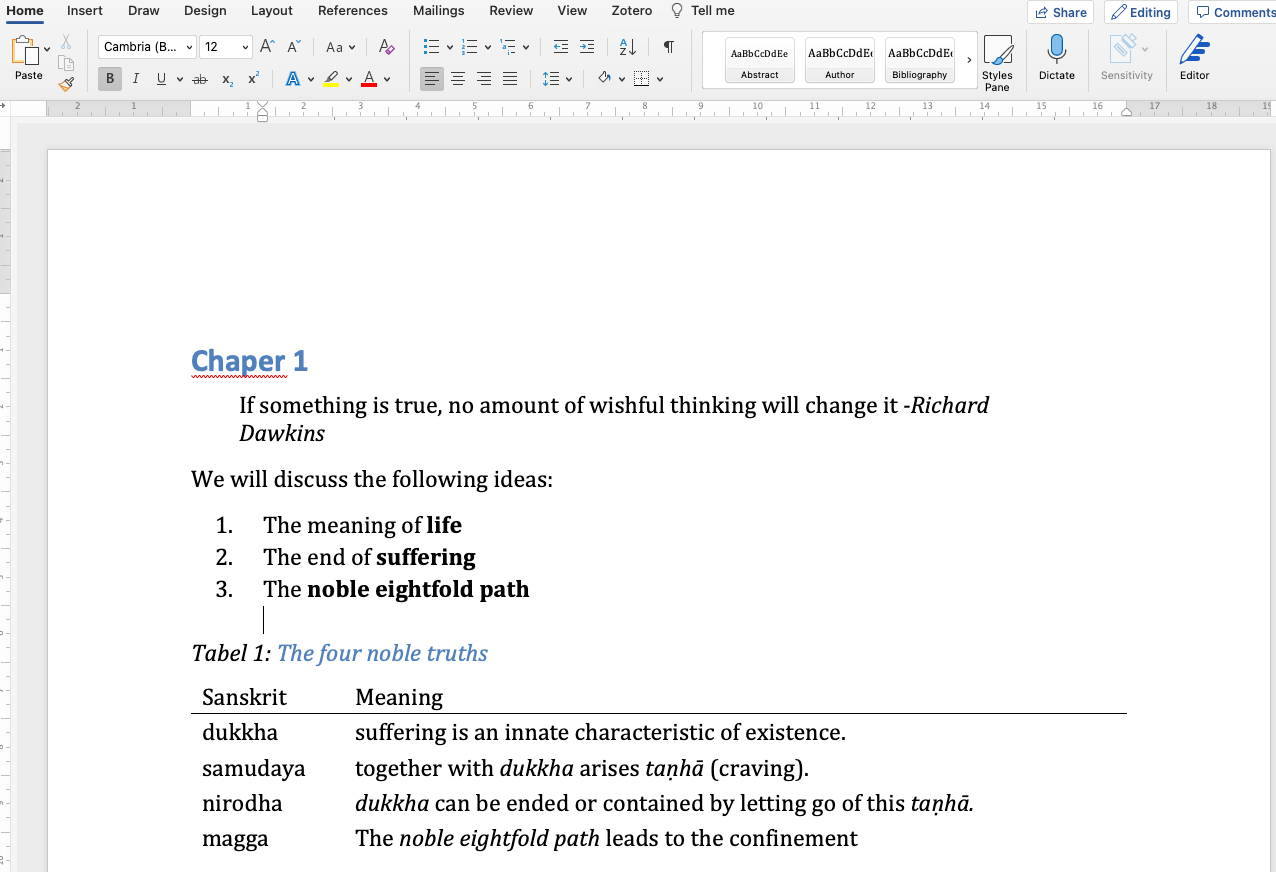Click the Format Painter brush icon
Screen dimensions: 1276x872
pyautogui.click(x=66, y=84)
